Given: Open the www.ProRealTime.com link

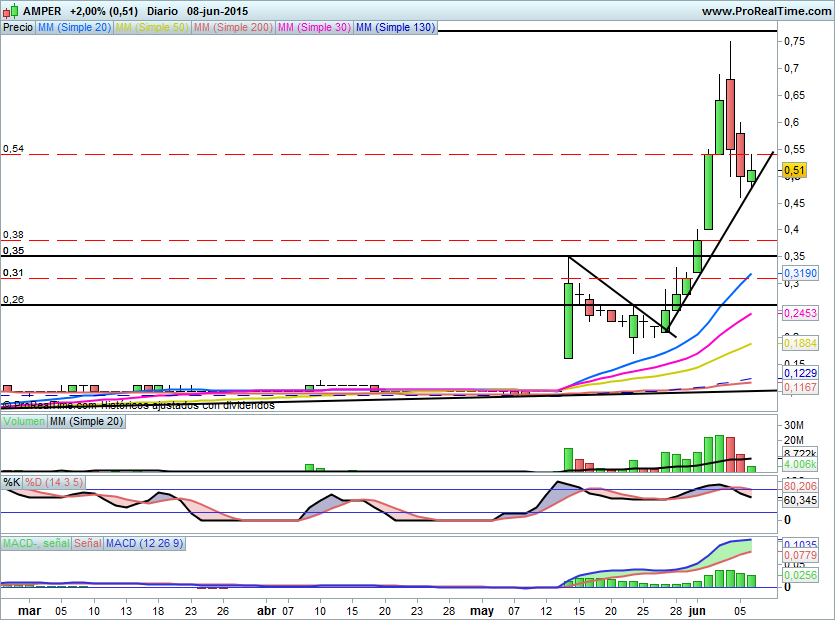Looking at the screenshot, I should (765, 11).
